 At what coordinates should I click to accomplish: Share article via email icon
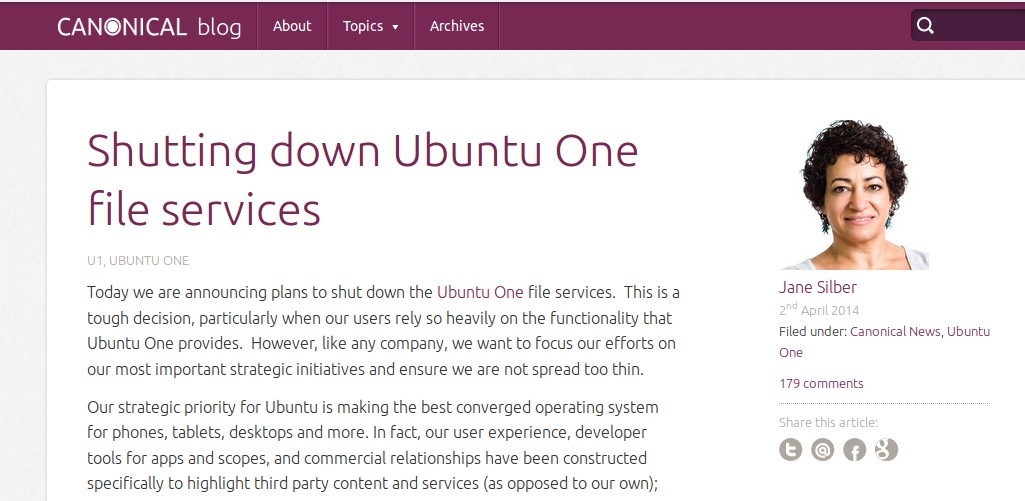(x=822, y=449)
